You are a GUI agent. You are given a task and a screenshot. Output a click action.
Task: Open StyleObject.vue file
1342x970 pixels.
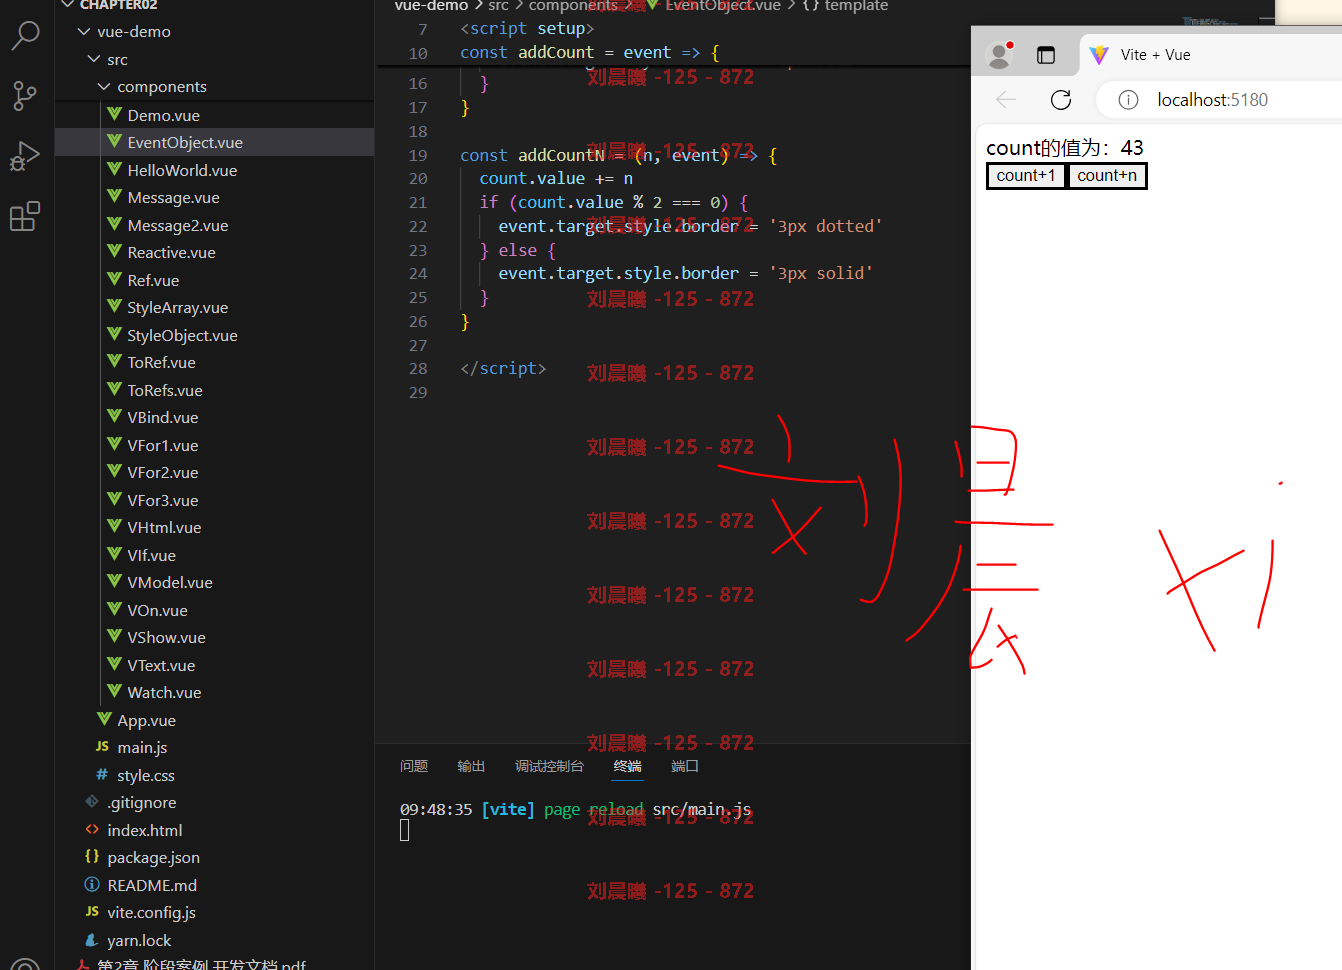[x=182, y=336]
